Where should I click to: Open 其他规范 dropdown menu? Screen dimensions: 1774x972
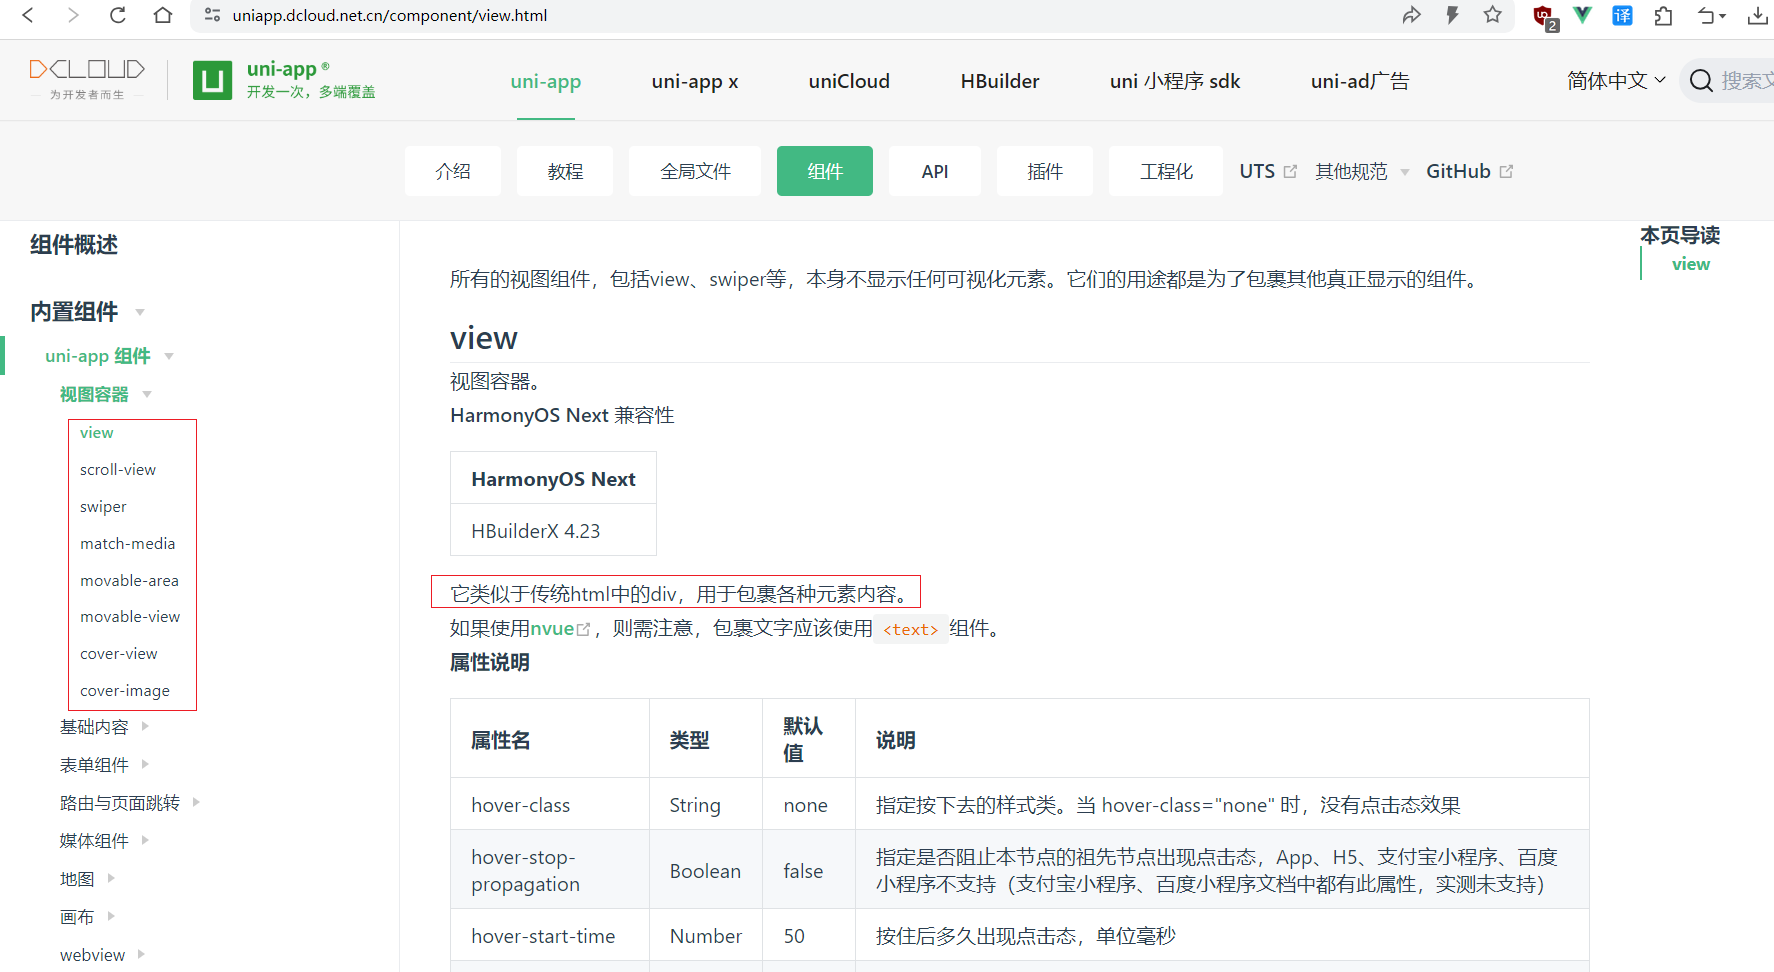pyautogui.click(x=1362, y=171)
